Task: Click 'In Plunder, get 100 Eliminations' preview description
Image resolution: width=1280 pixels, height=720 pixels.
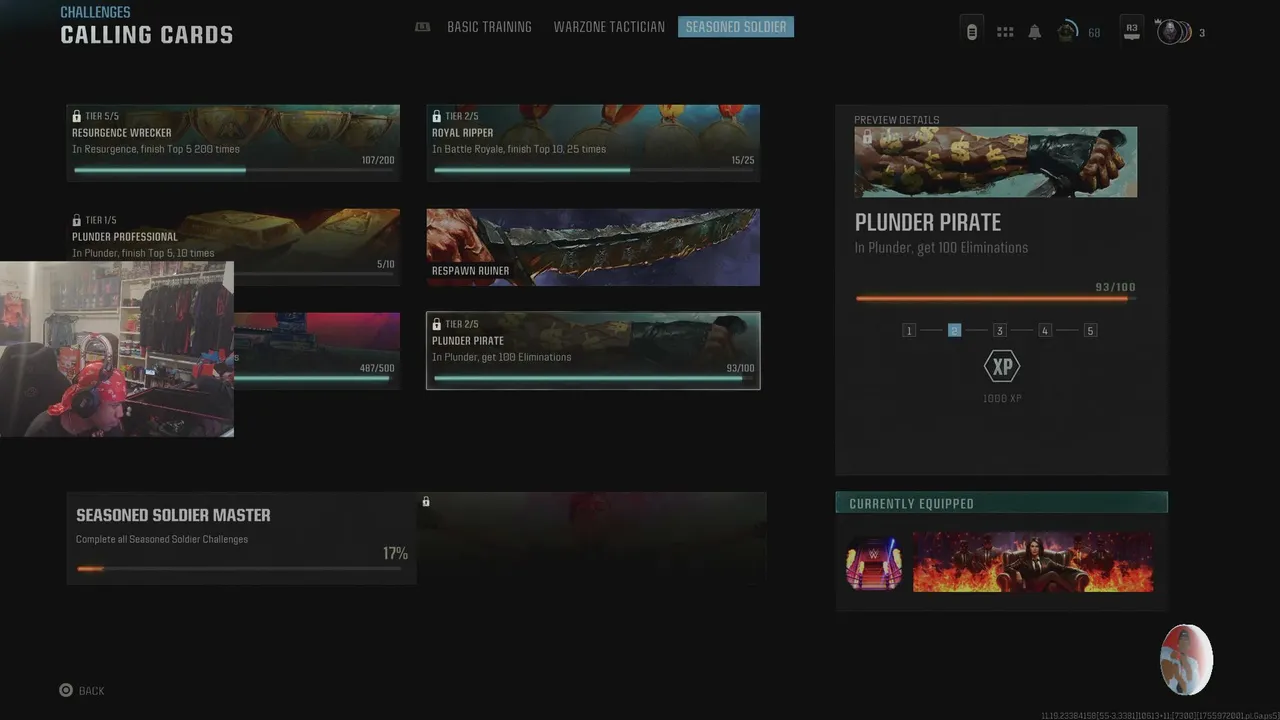Action: 941,247
